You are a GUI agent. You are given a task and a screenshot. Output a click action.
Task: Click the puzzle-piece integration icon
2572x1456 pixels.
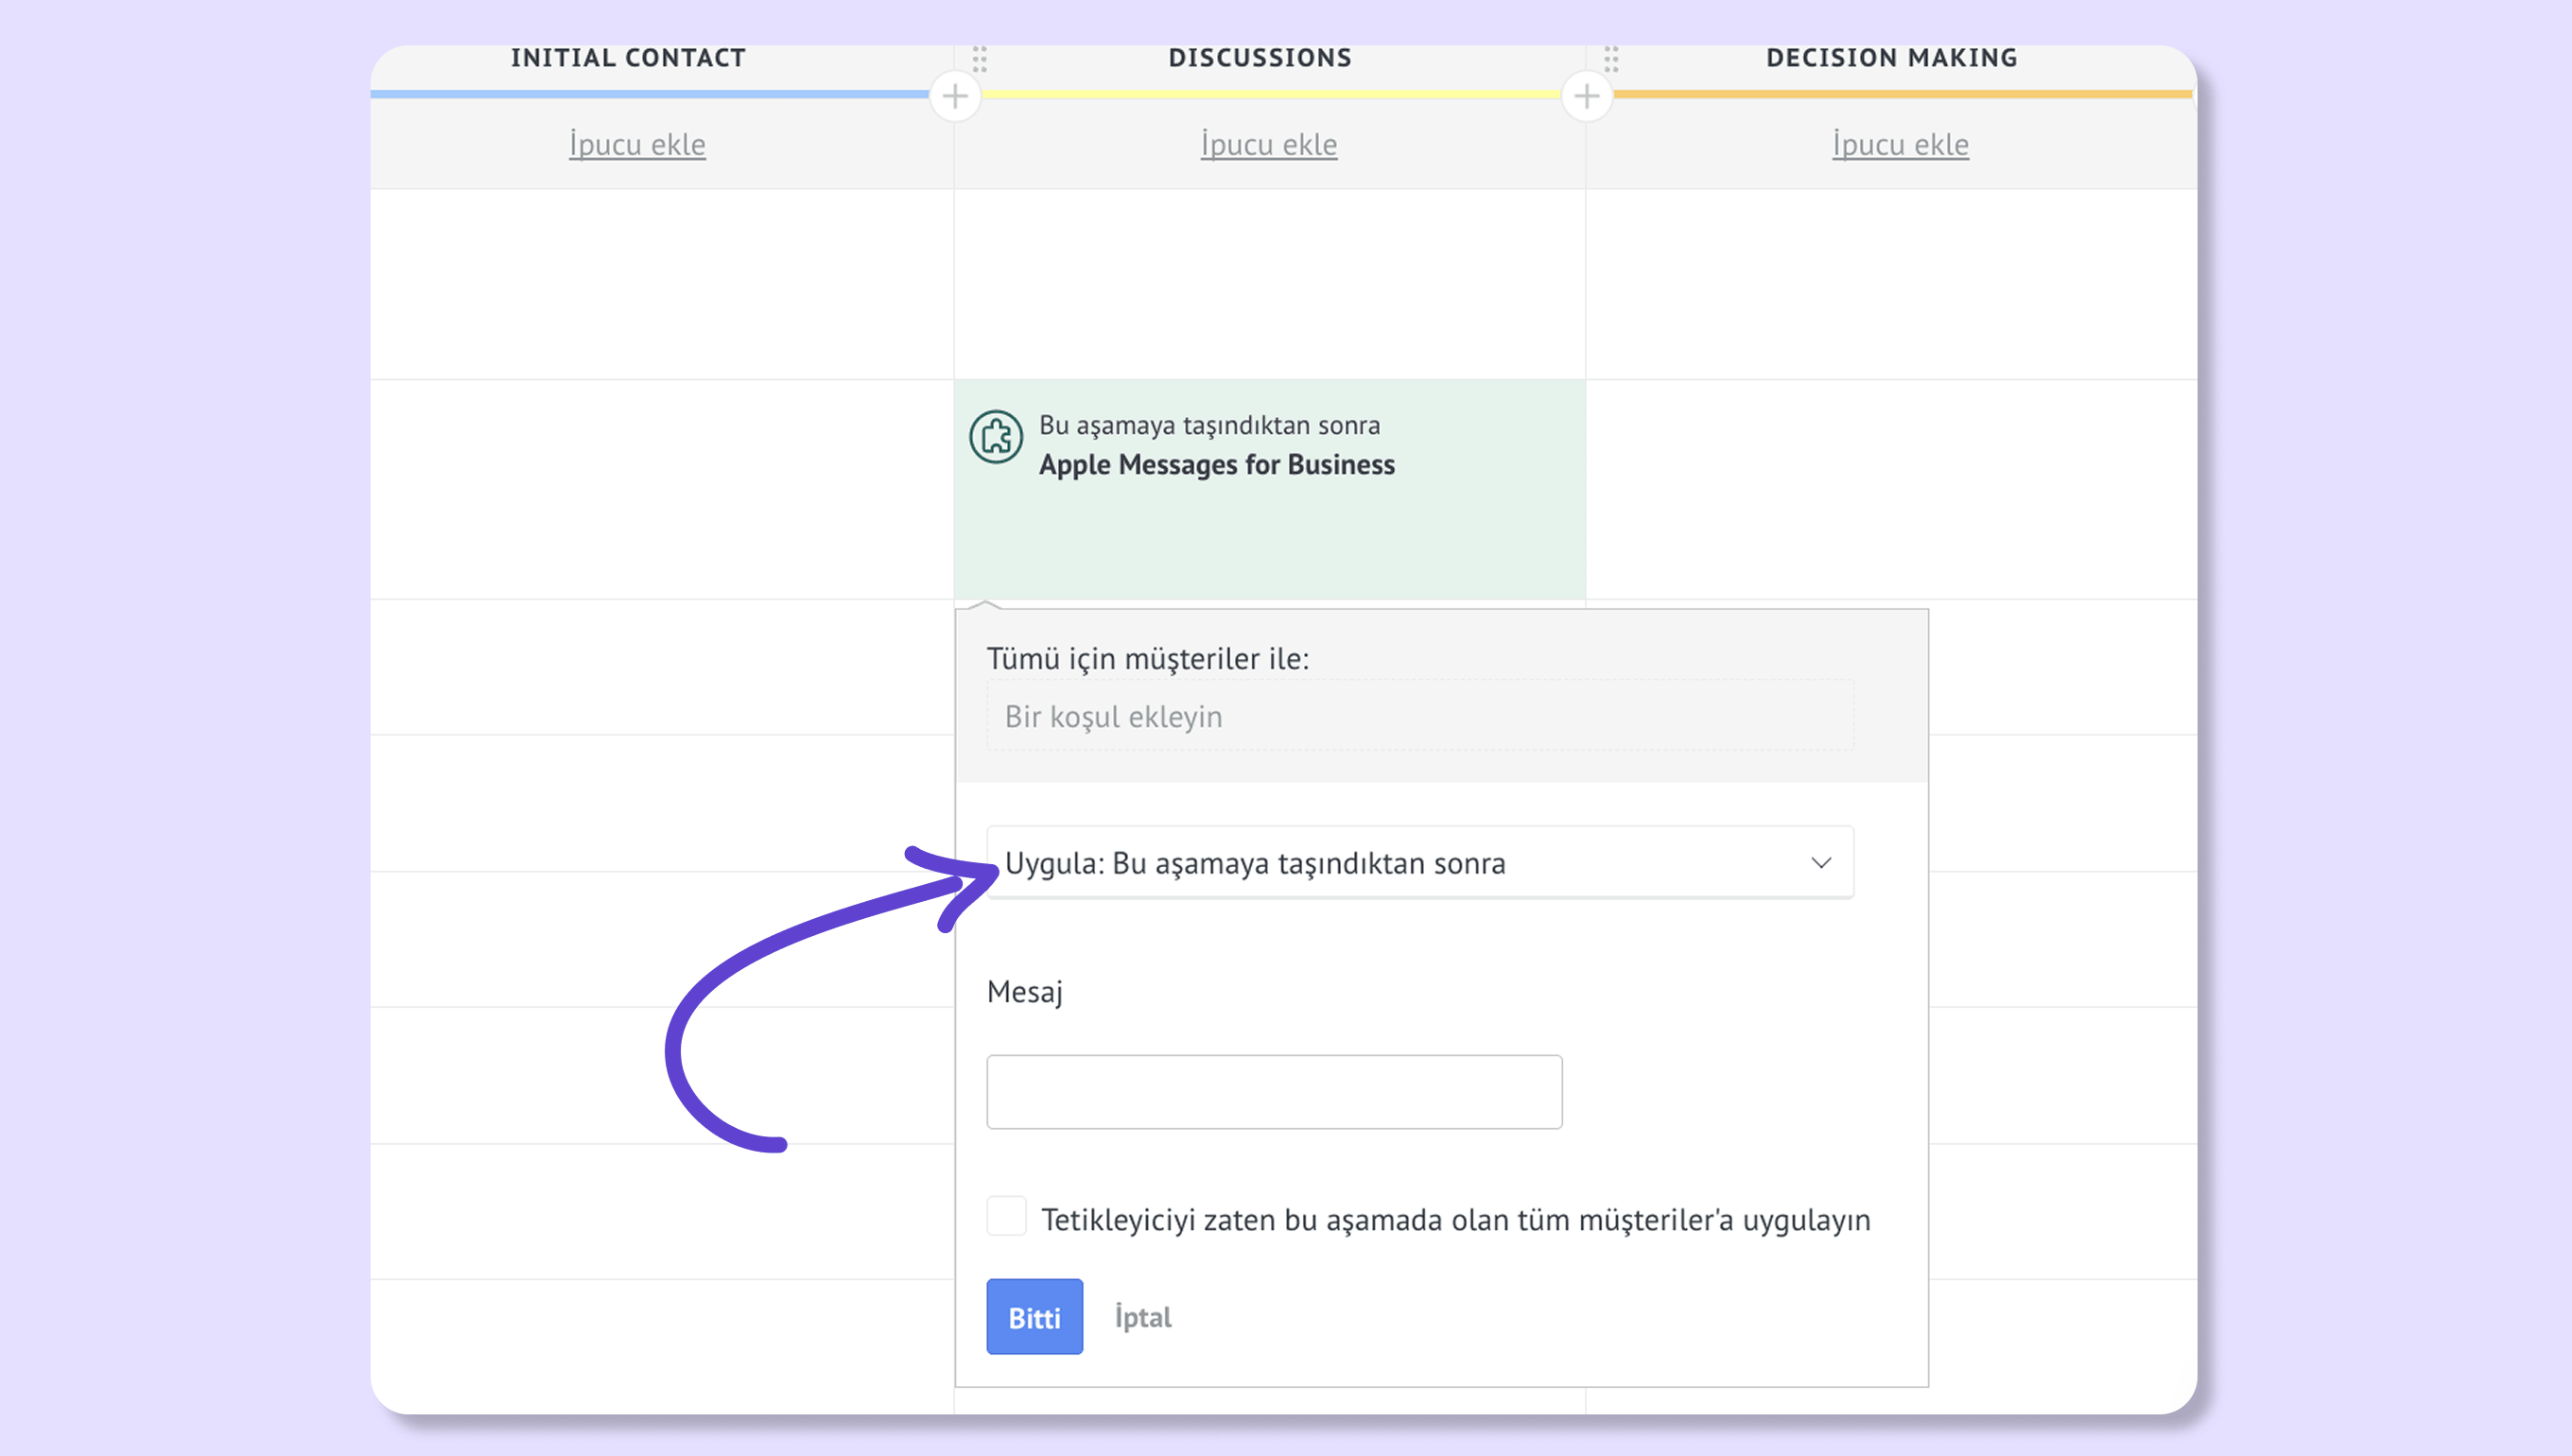click(x=996, y=437)
